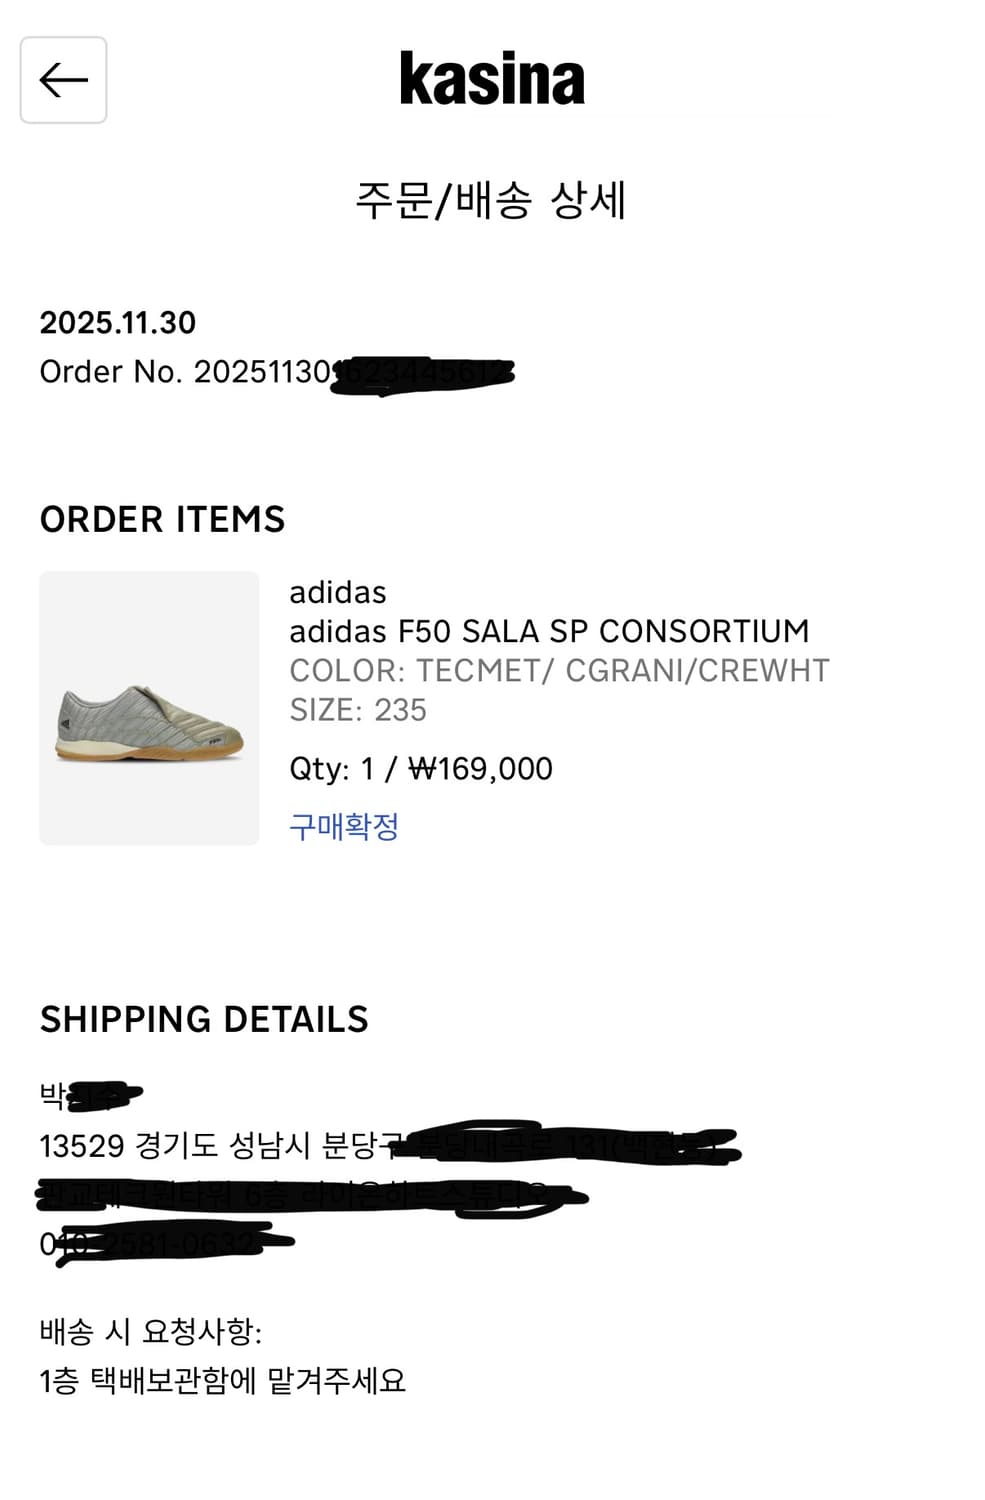Click the SHIPPING DETAILS heading

point(204,1019)
